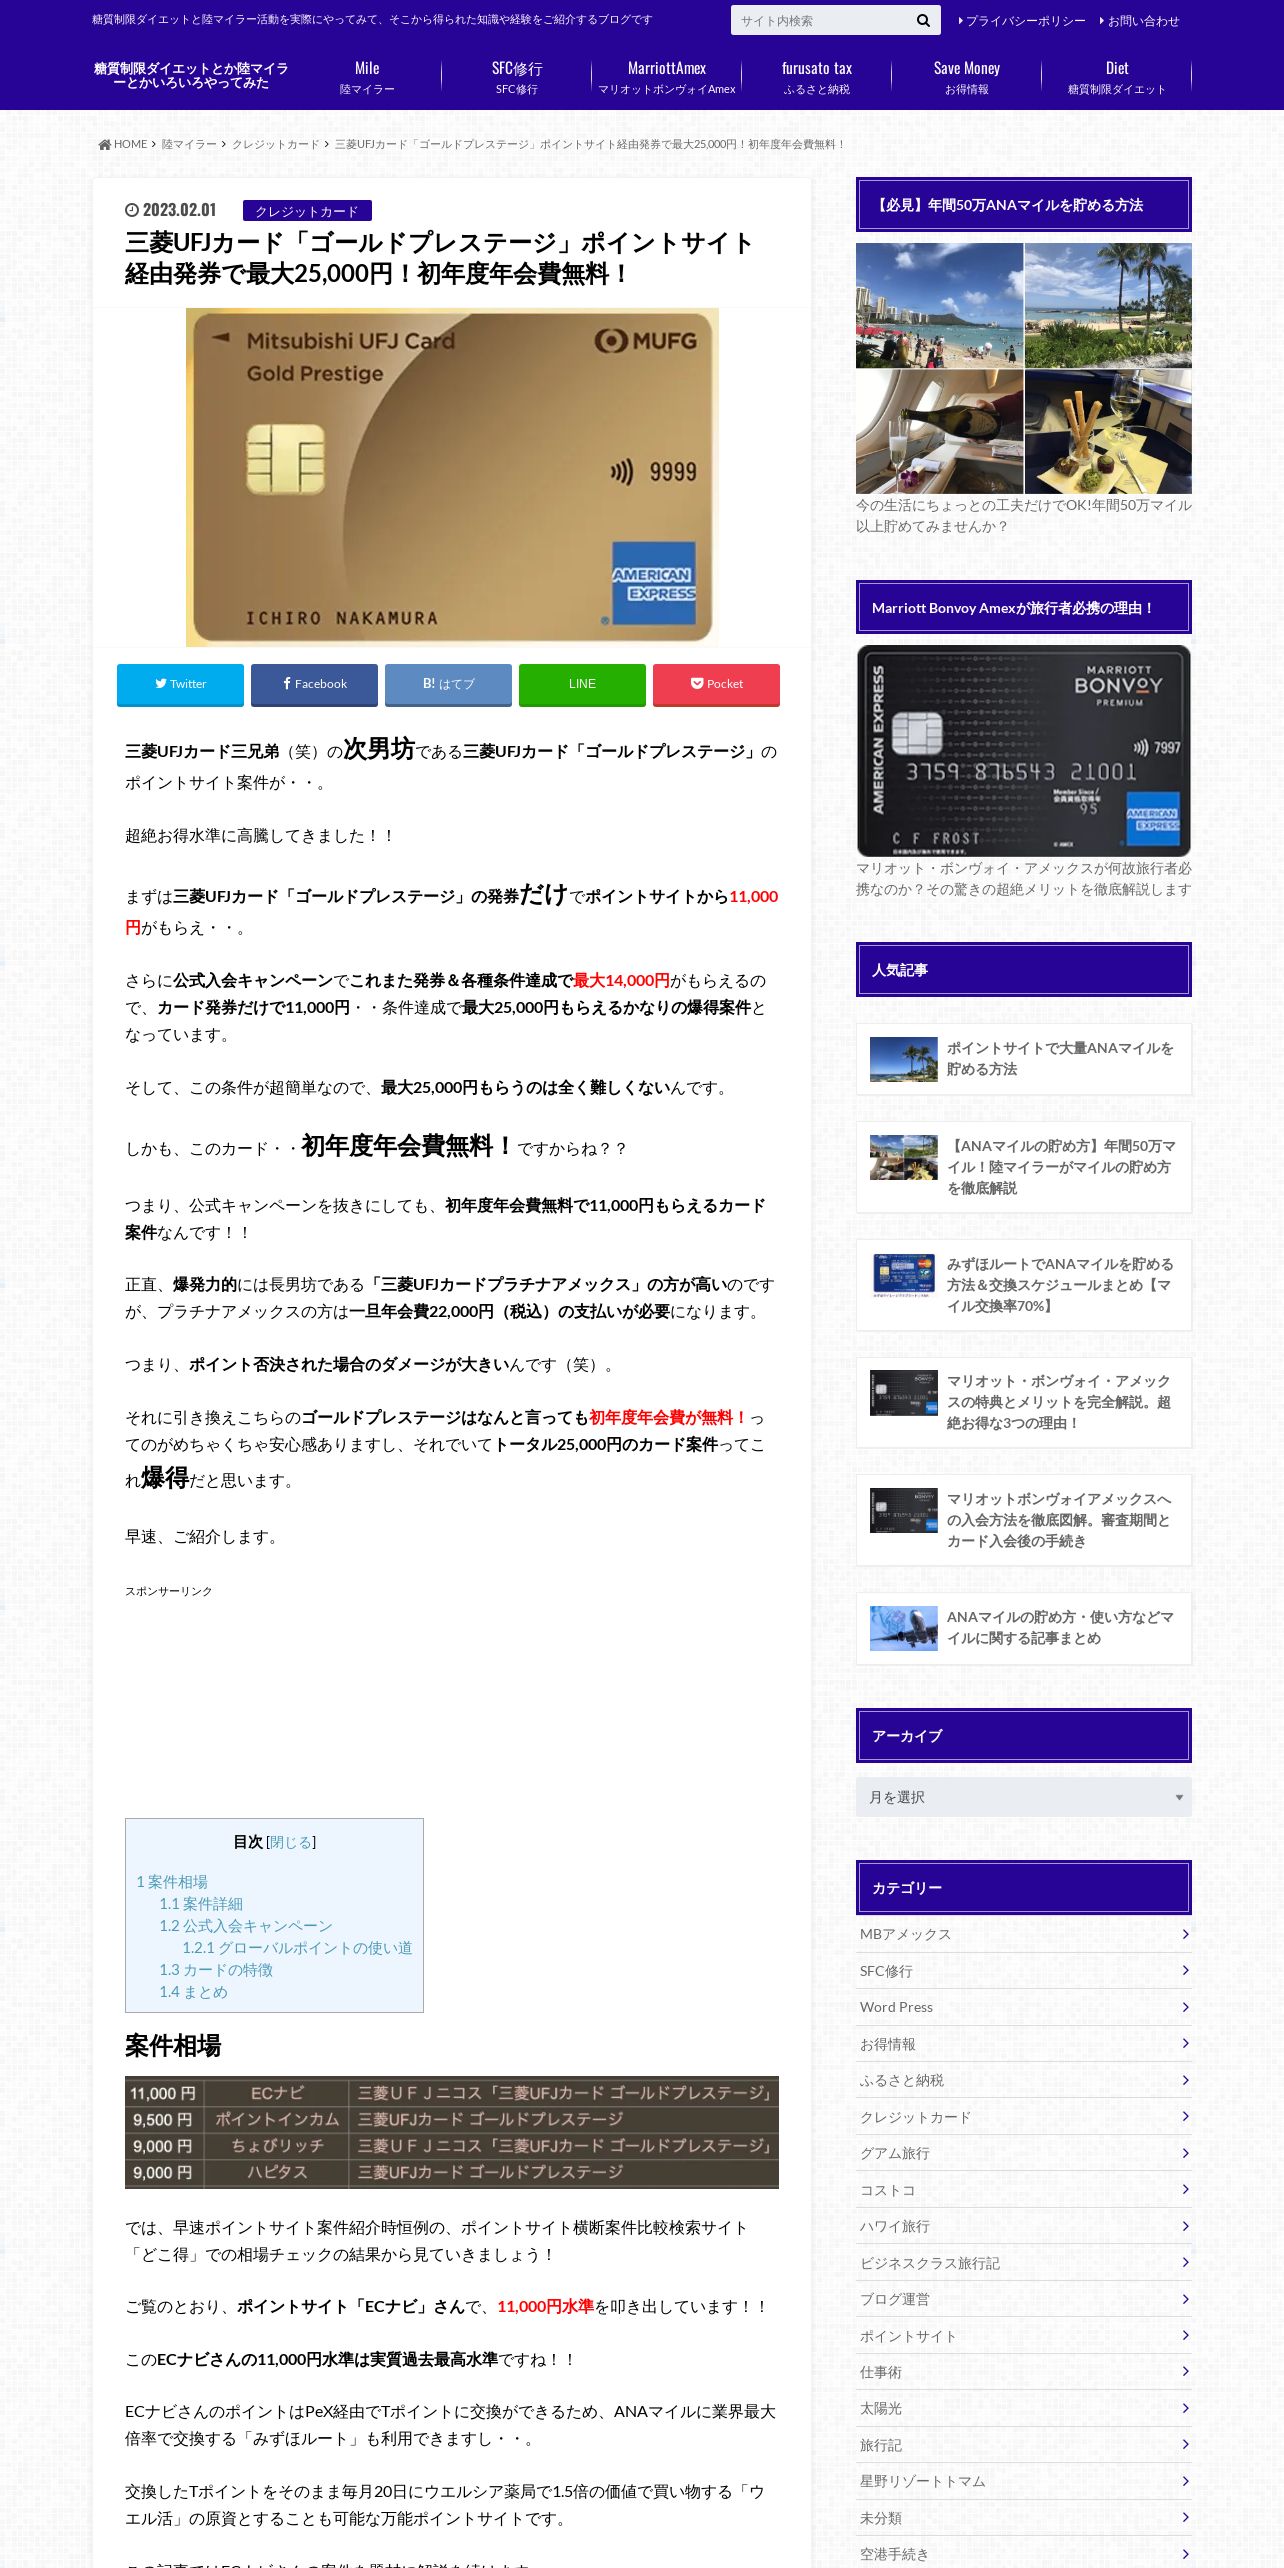Jump to 1.4 まとめ section
This screenshot has width=1284, height=2568.
click(x=193, y=1992)
